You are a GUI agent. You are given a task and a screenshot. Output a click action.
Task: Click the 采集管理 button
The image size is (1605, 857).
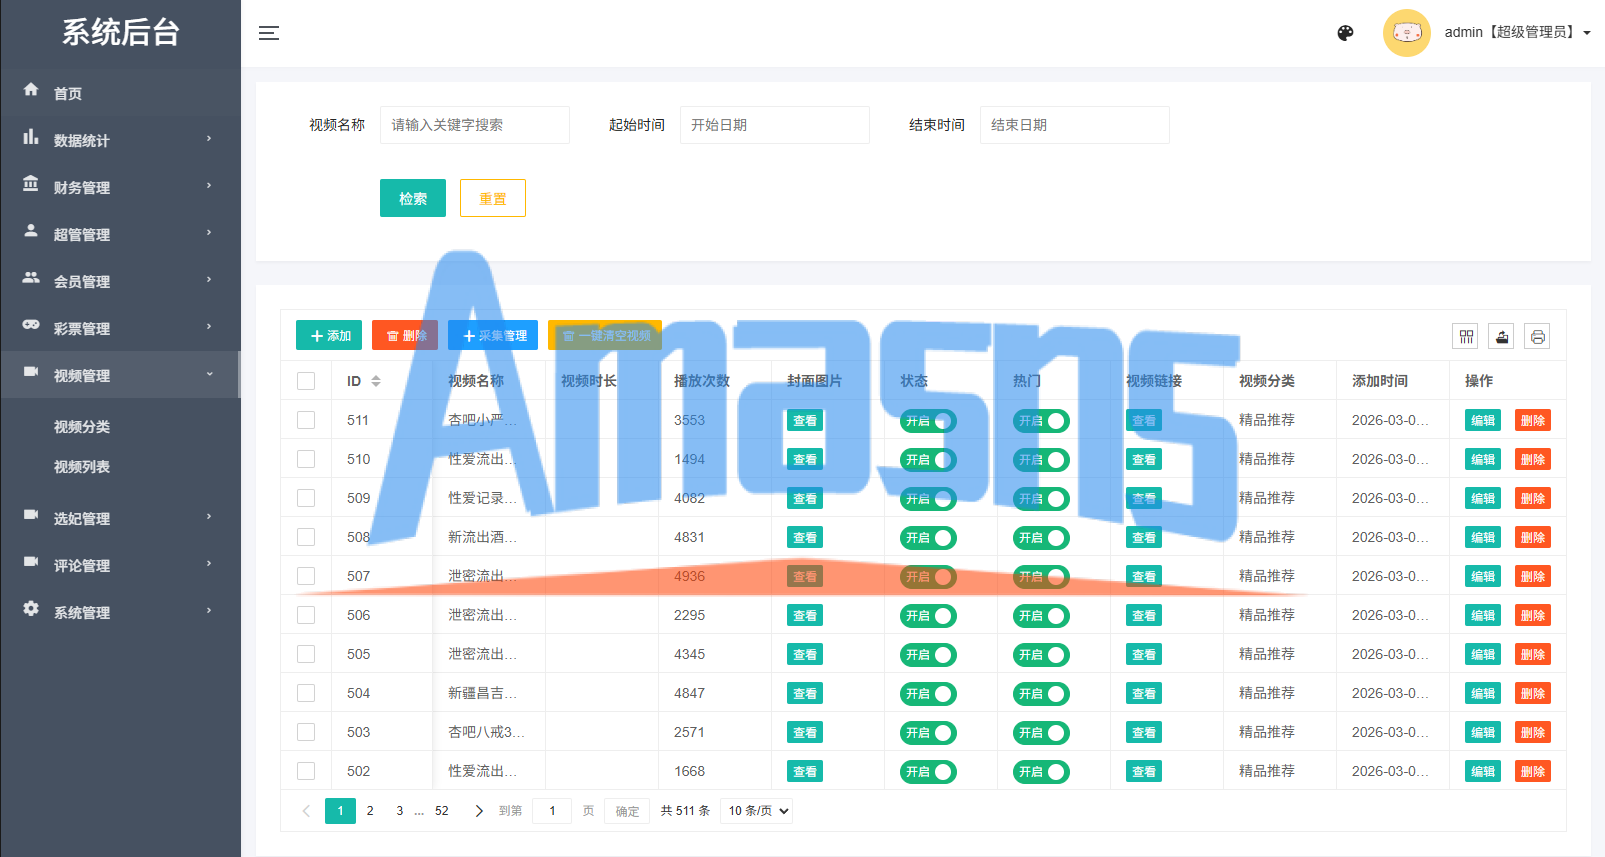click(x=493, y=335)
